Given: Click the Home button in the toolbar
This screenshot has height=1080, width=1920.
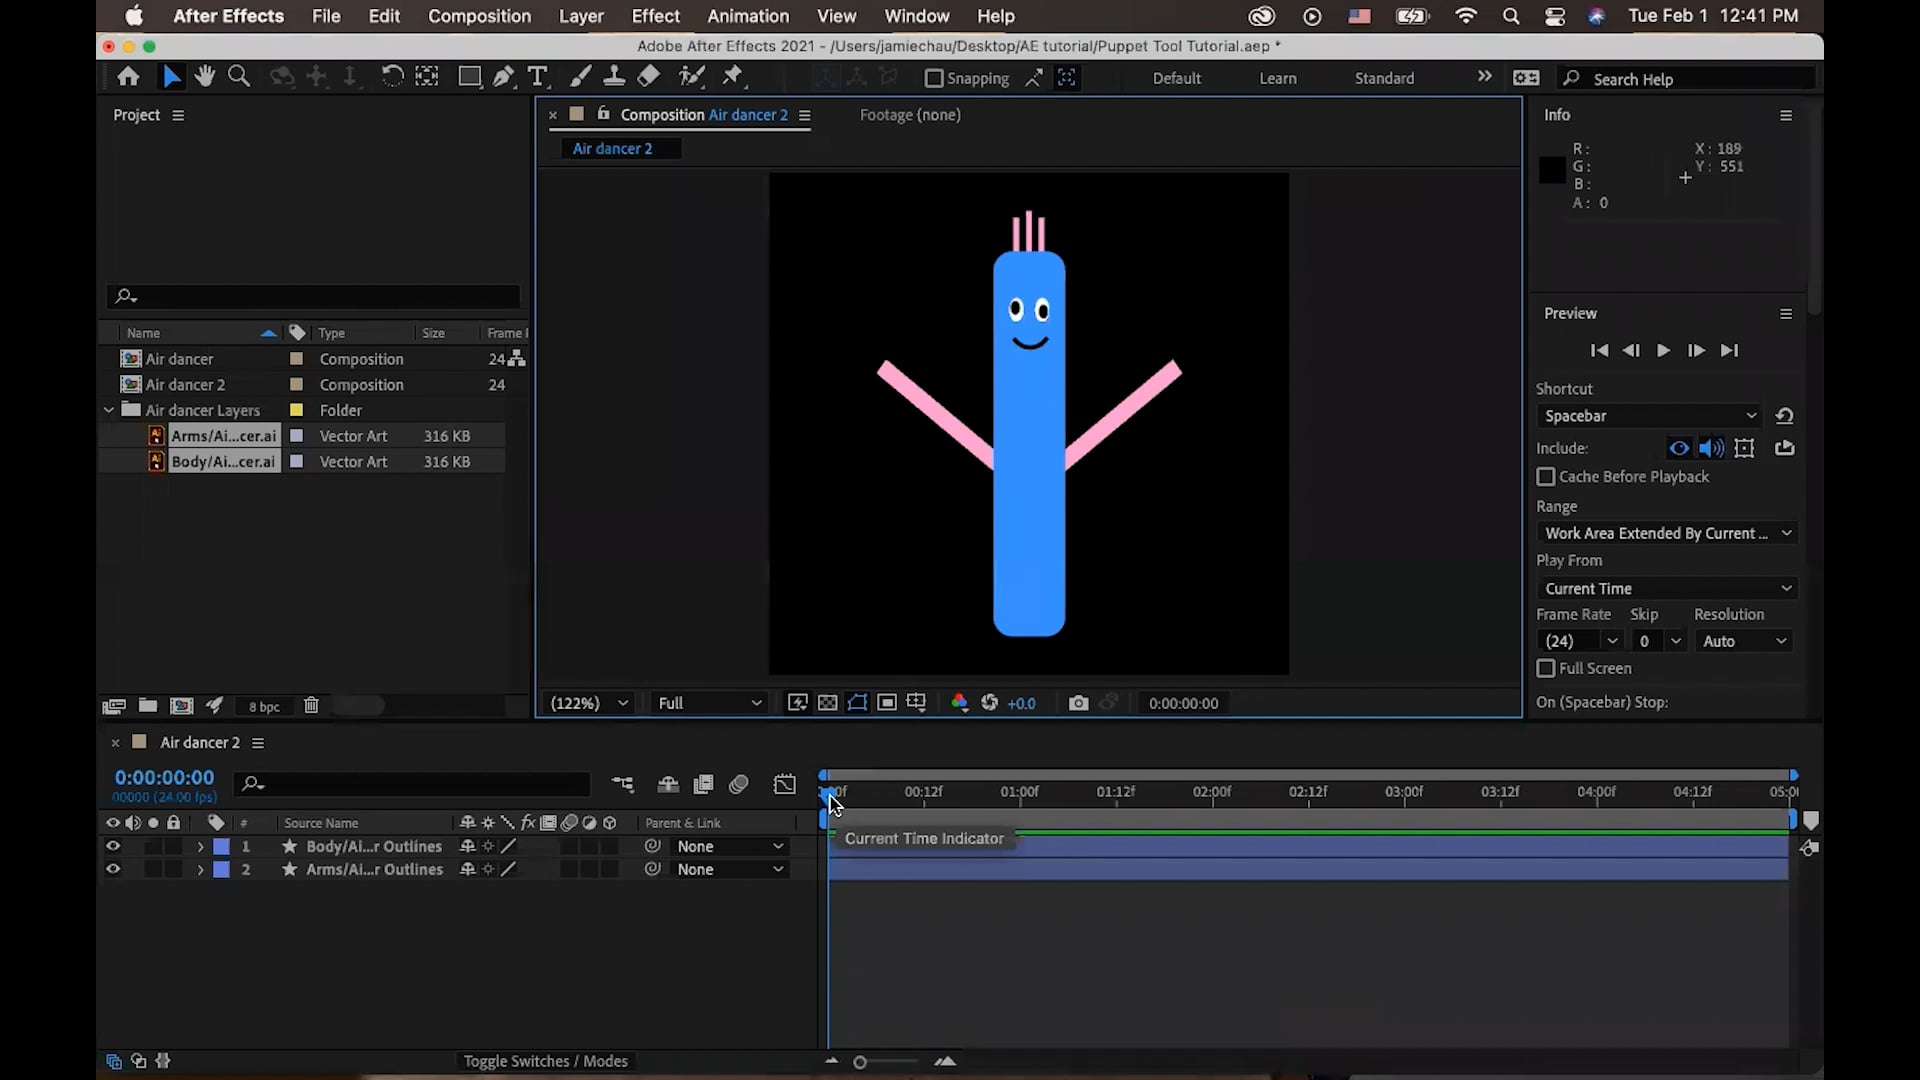Looking at the screenshot, I should point(128,76).
